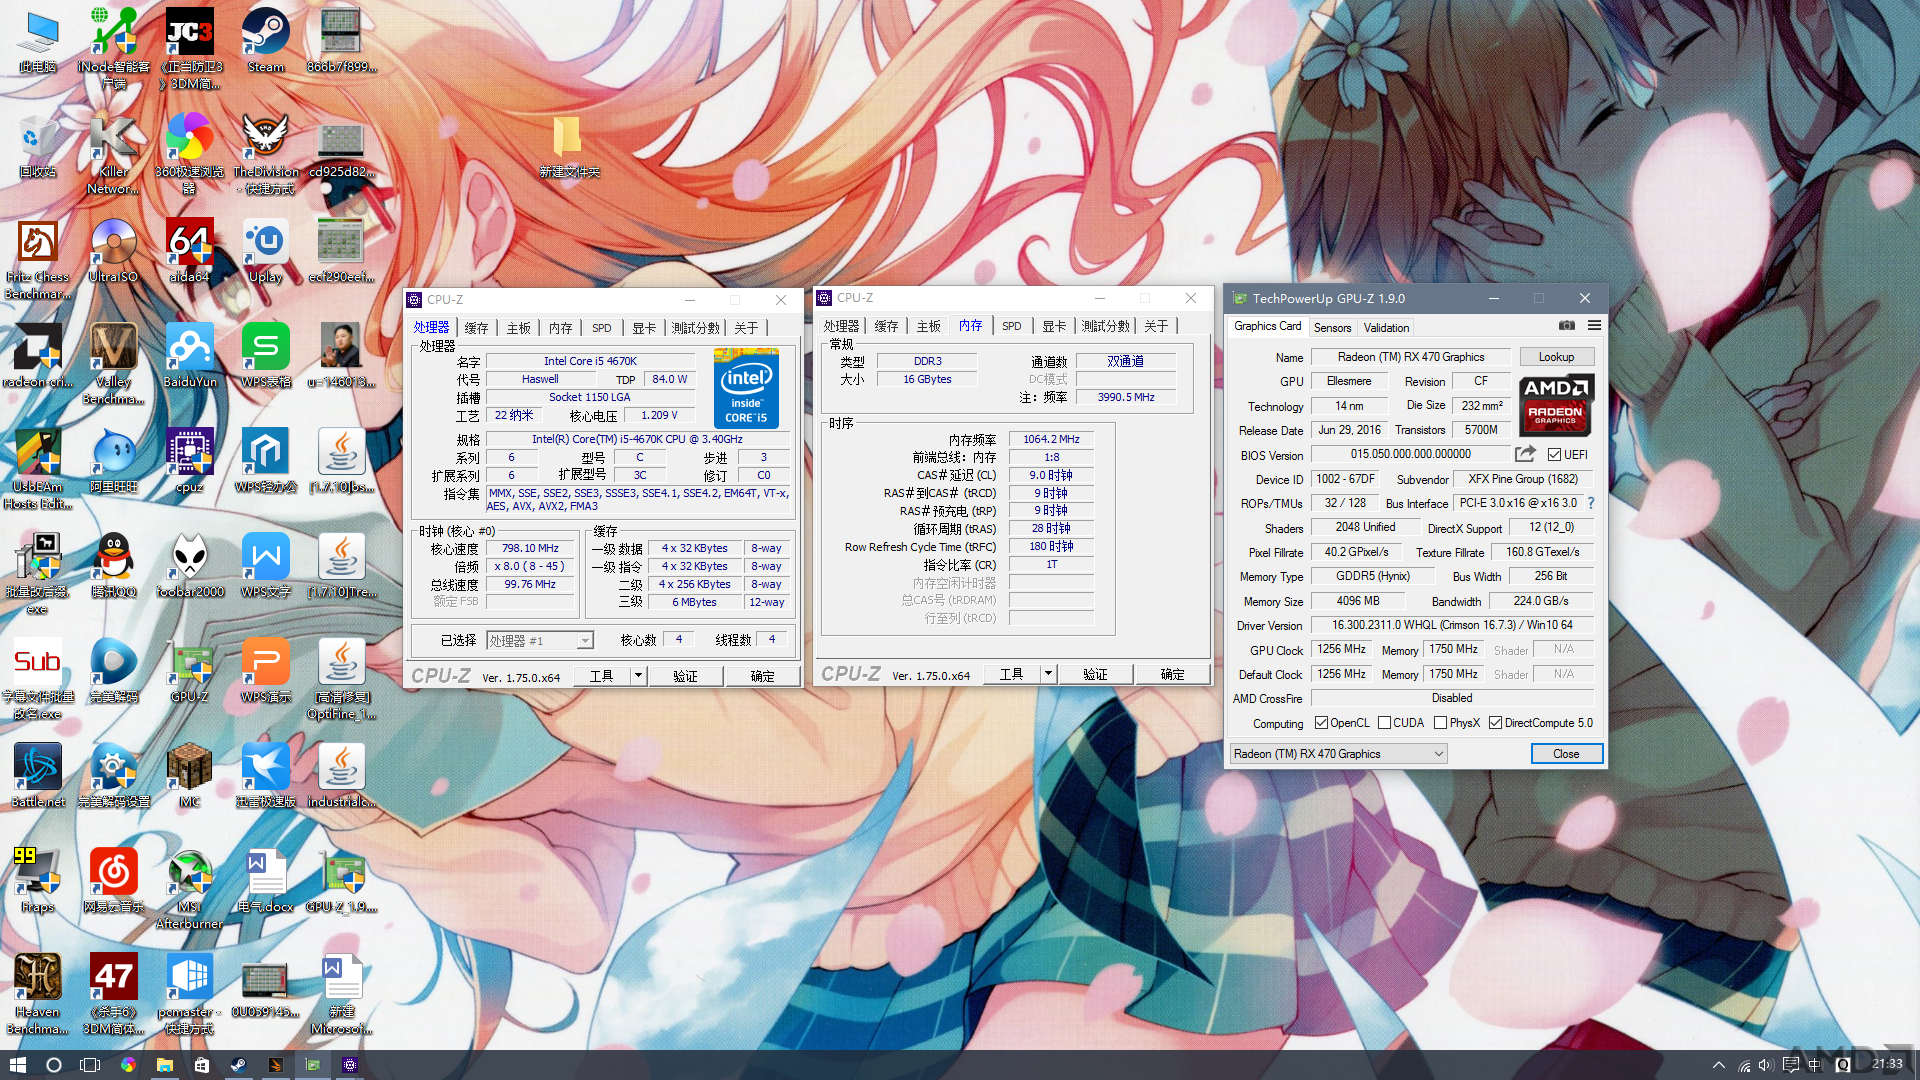Image resolution: width=1920 pixels, height=1080 pixels.
Task: Open the 缓存 tab in left CPU-Z window
Action: (477, 328)
